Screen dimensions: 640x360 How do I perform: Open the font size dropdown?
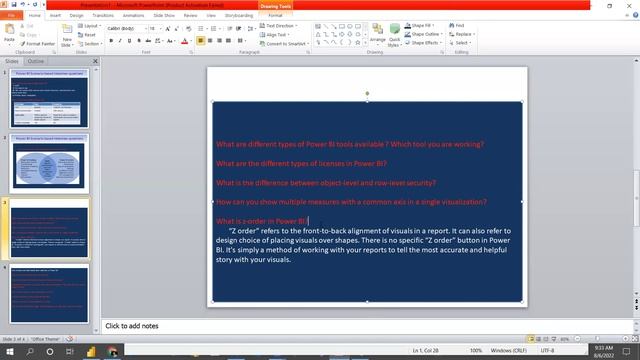click(x=160, y=29)
